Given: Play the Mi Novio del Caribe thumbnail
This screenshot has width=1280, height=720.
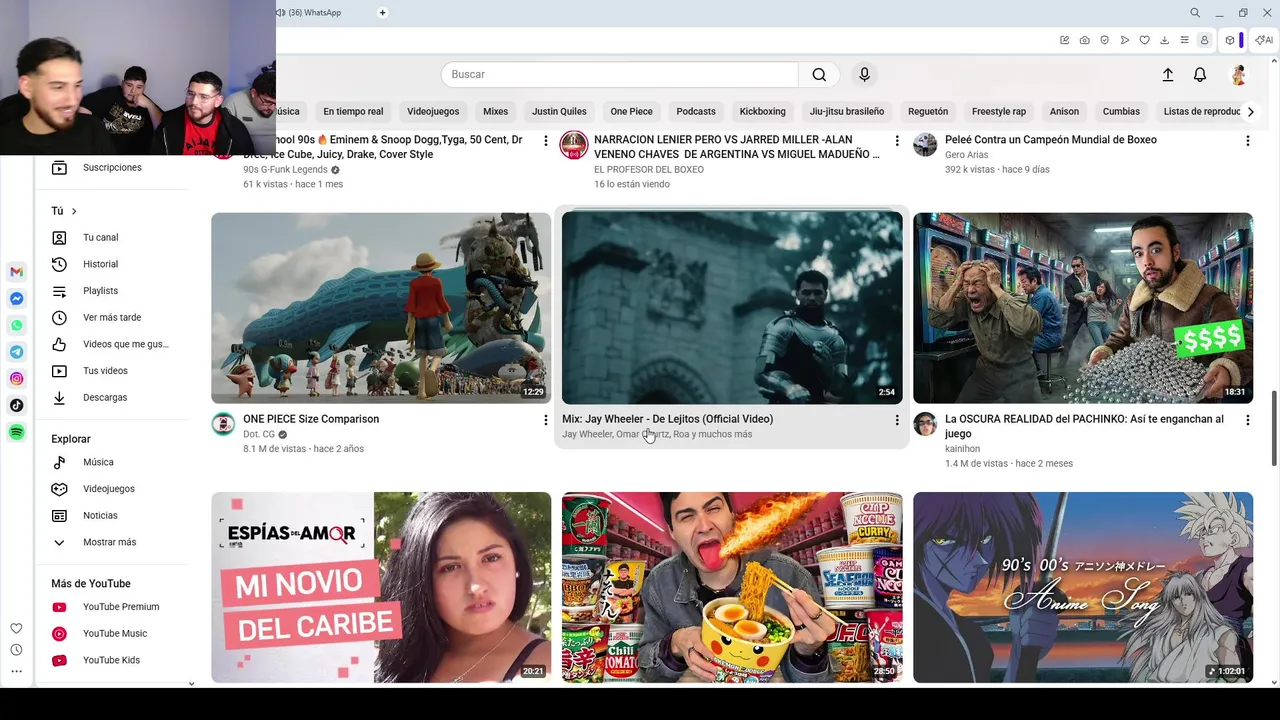Looking at the screenshot, I should 381,587.
